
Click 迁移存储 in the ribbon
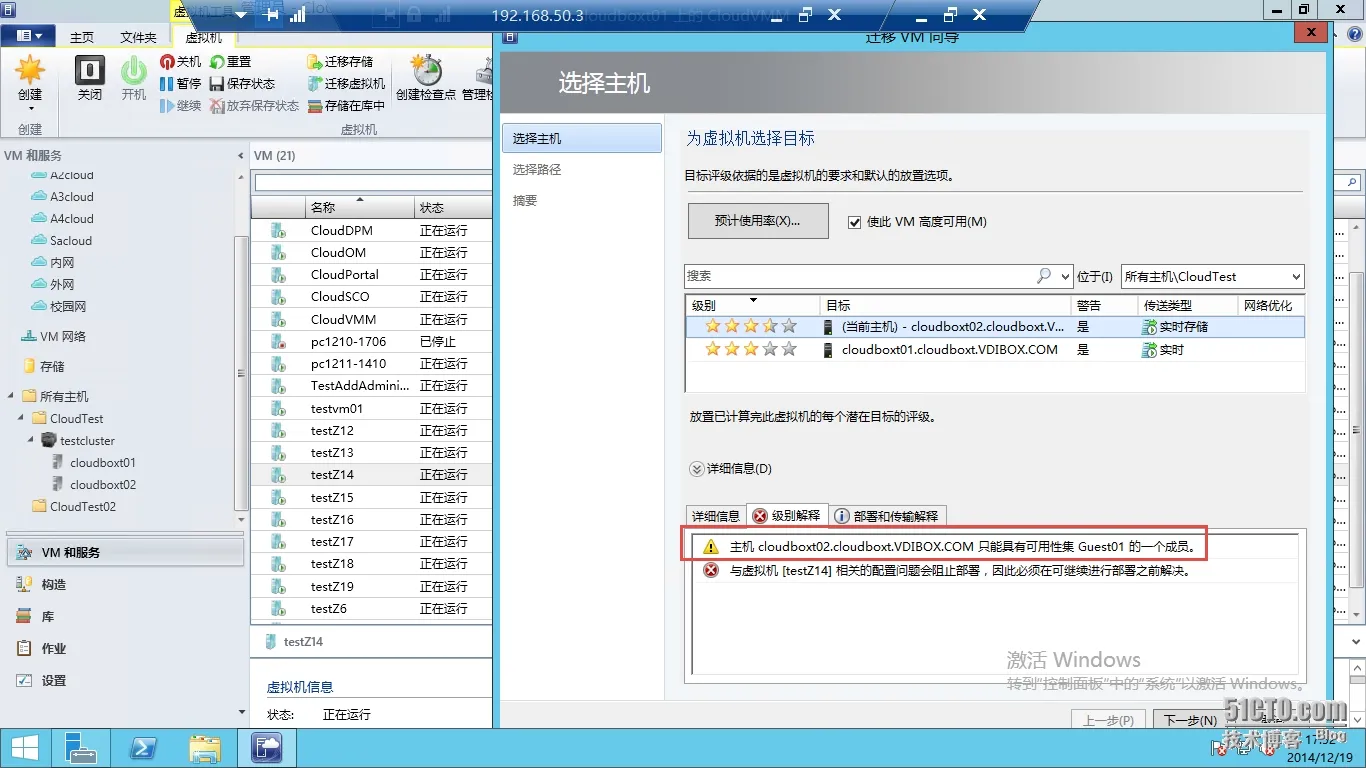click(x=341, y=62)
